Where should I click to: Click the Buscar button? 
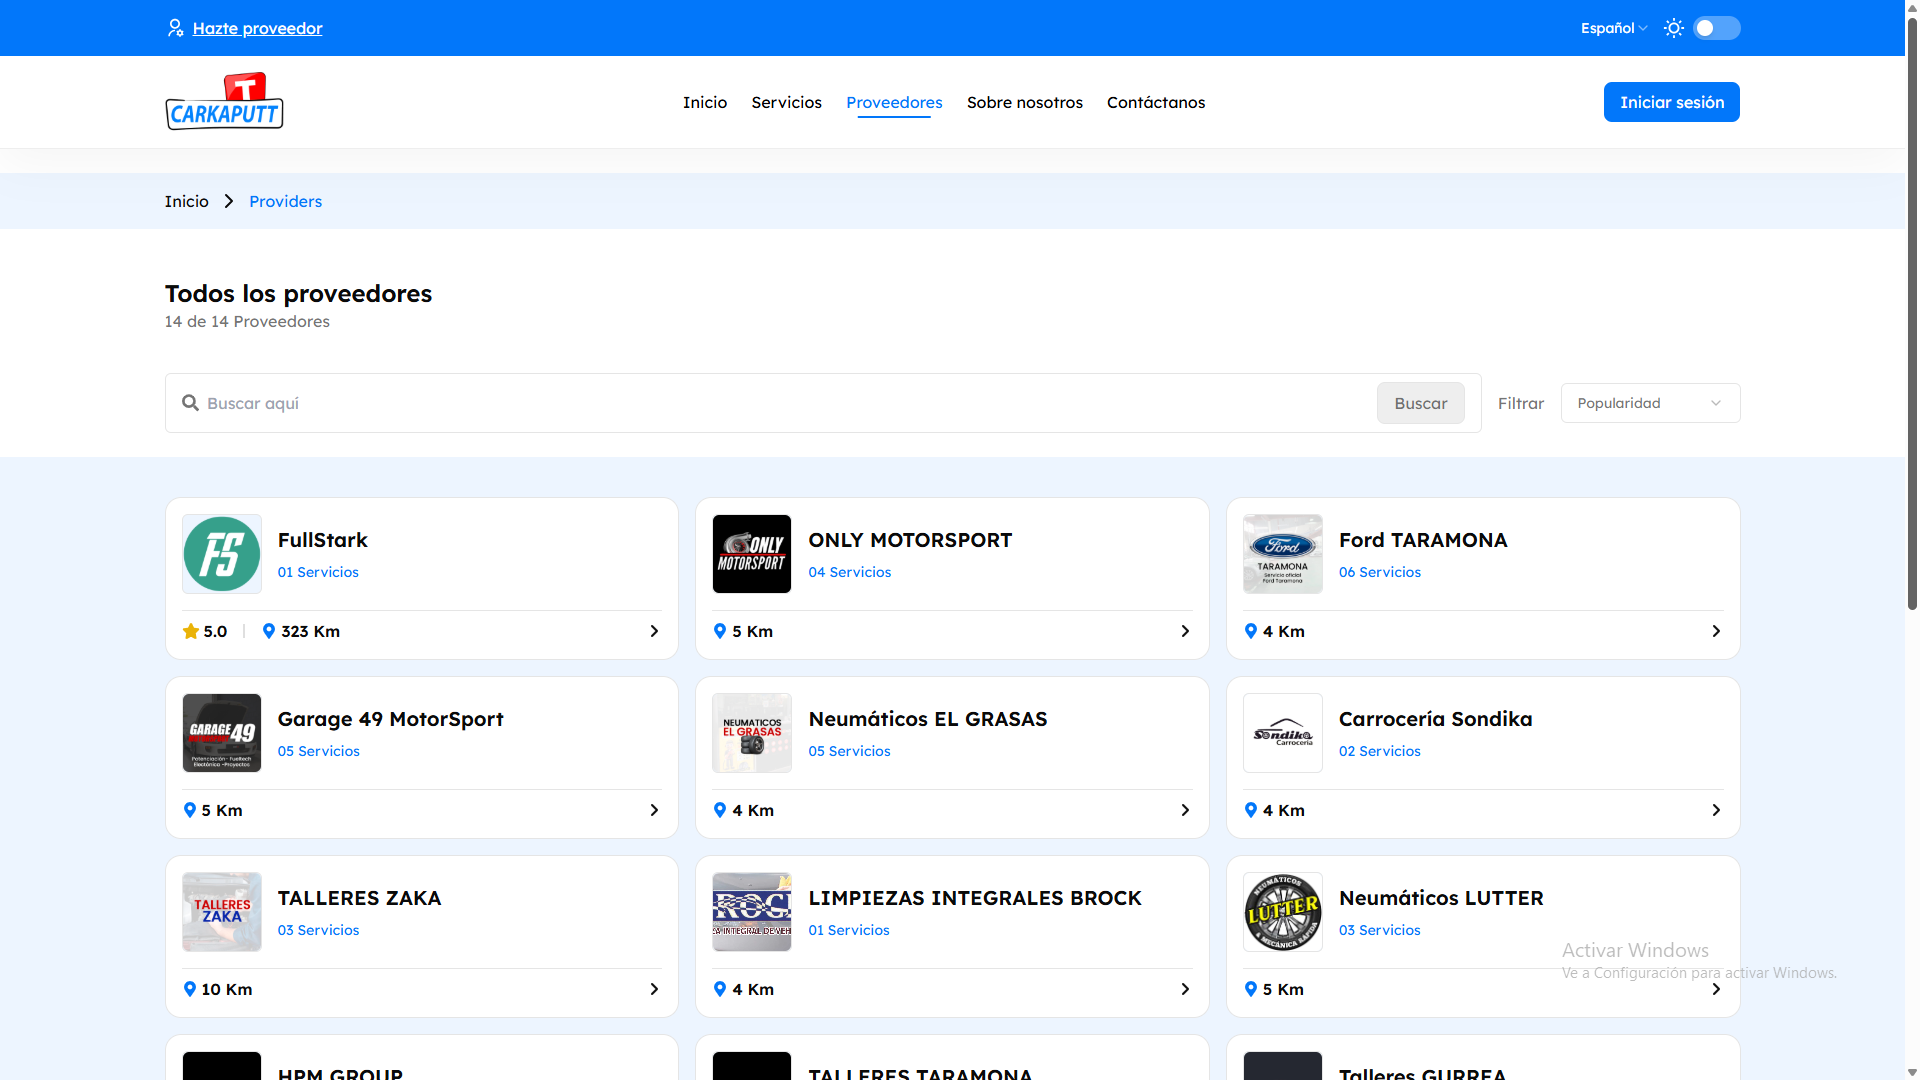pos(1420,403)
